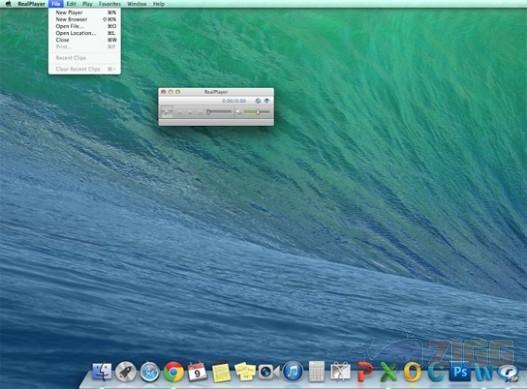Open the Window menu
The image size is (527, 389).
pos(137,4)
